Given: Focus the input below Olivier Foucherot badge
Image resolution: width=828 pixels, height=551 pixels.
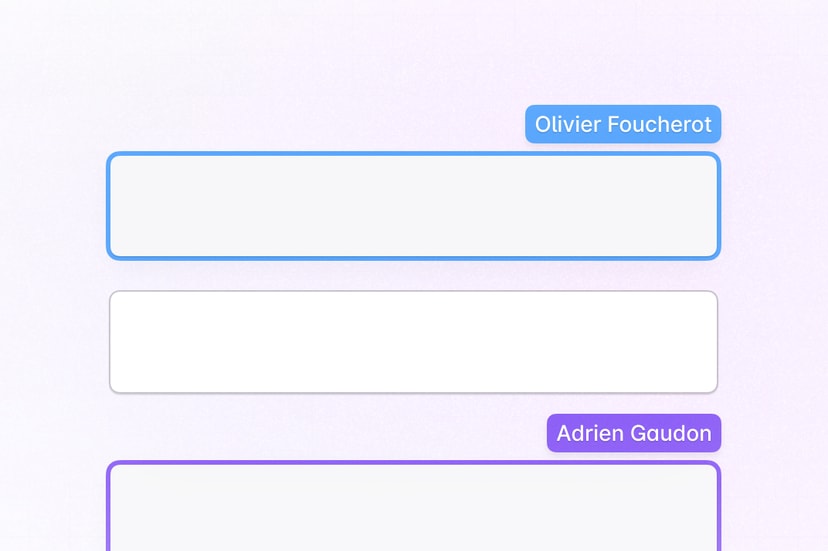Looking at the screenshot, I should (x=413, y=206).
